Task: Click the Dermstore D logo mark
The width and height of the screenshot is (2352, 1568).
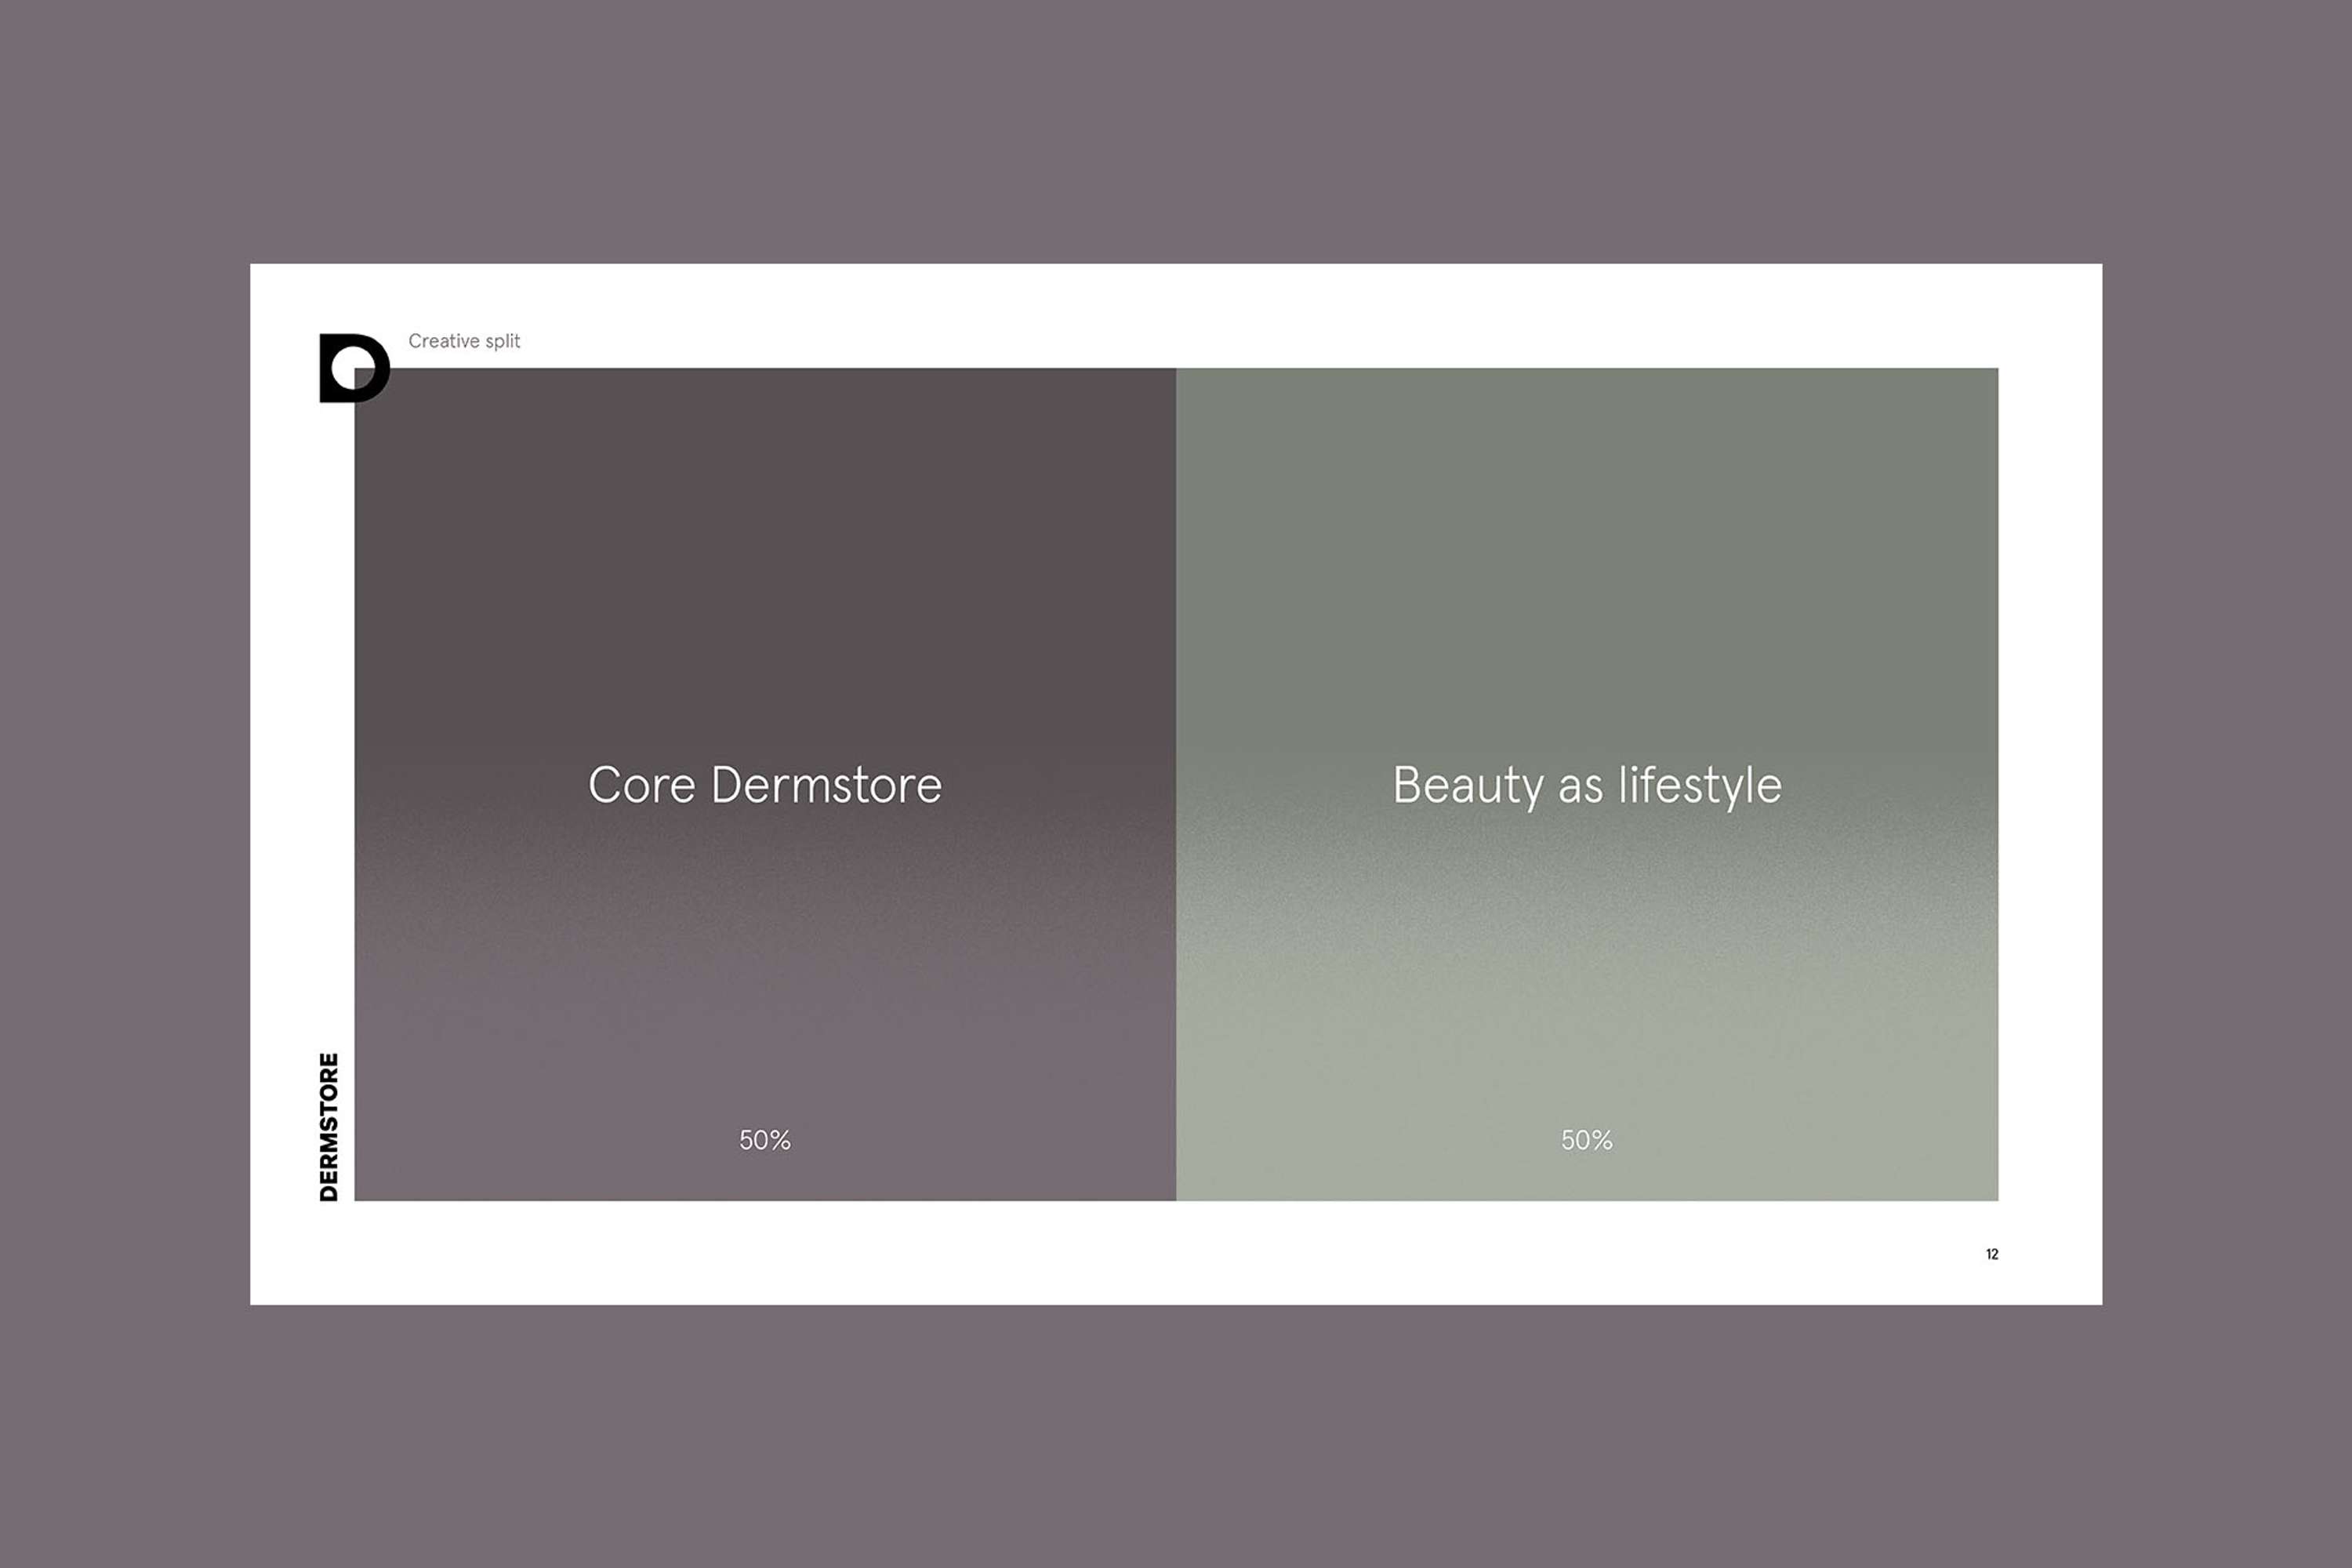Action: (354, 368)
